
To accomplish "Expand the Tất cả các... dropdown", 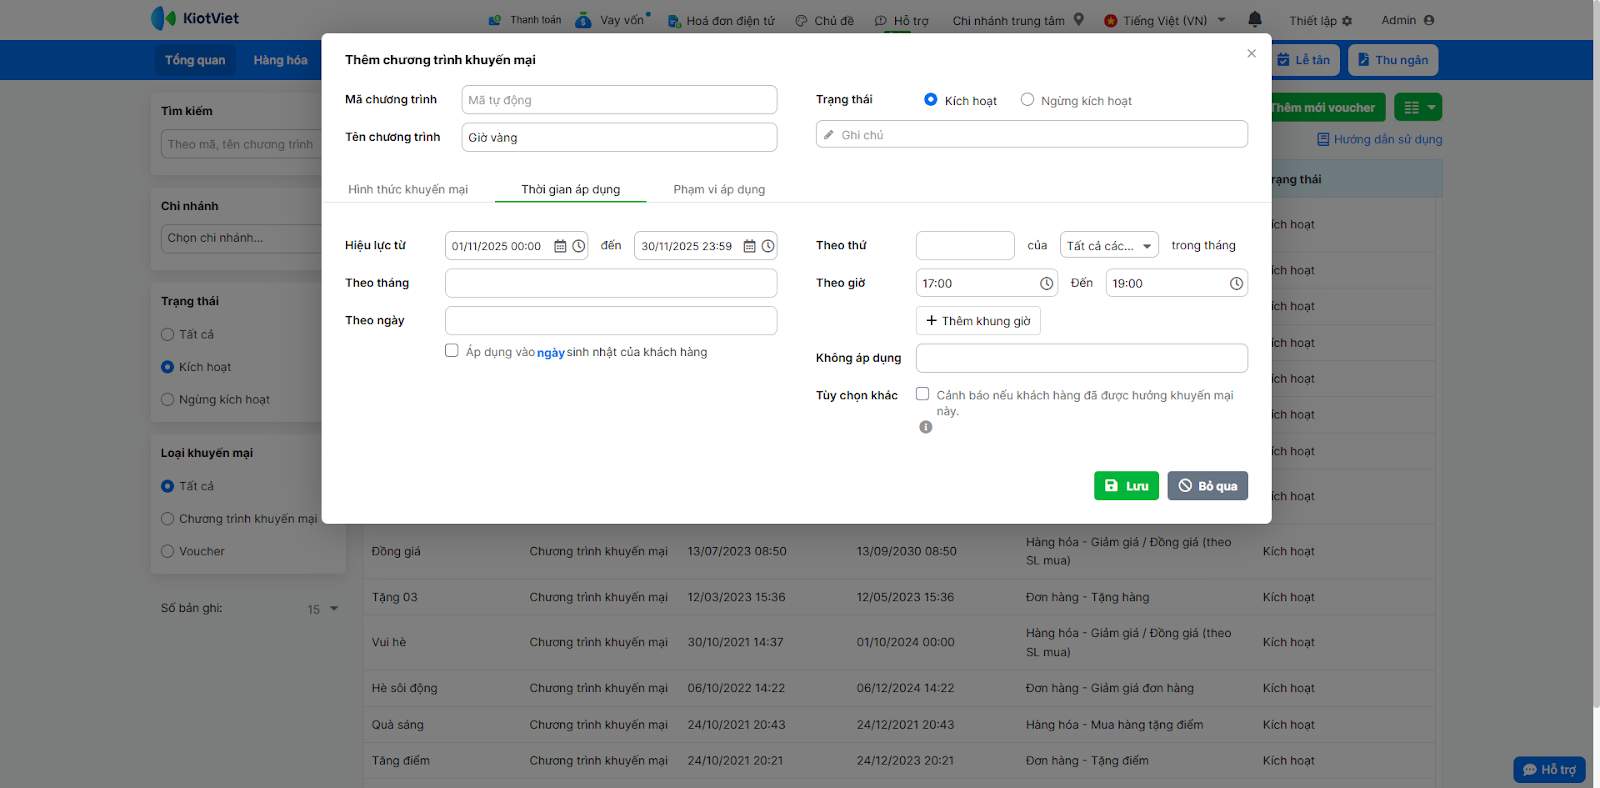I will [1108, 246].
